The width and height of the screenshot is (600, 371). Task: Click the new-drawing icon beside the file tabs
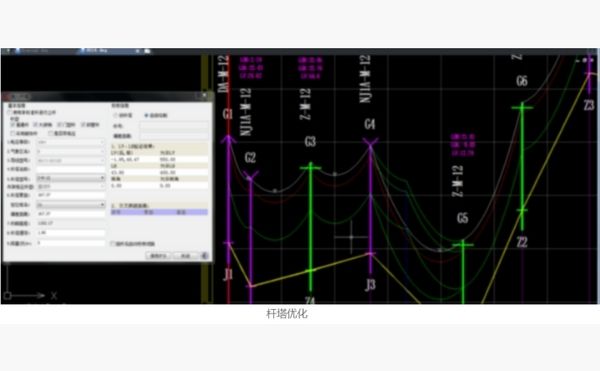[x=147, y=51]
